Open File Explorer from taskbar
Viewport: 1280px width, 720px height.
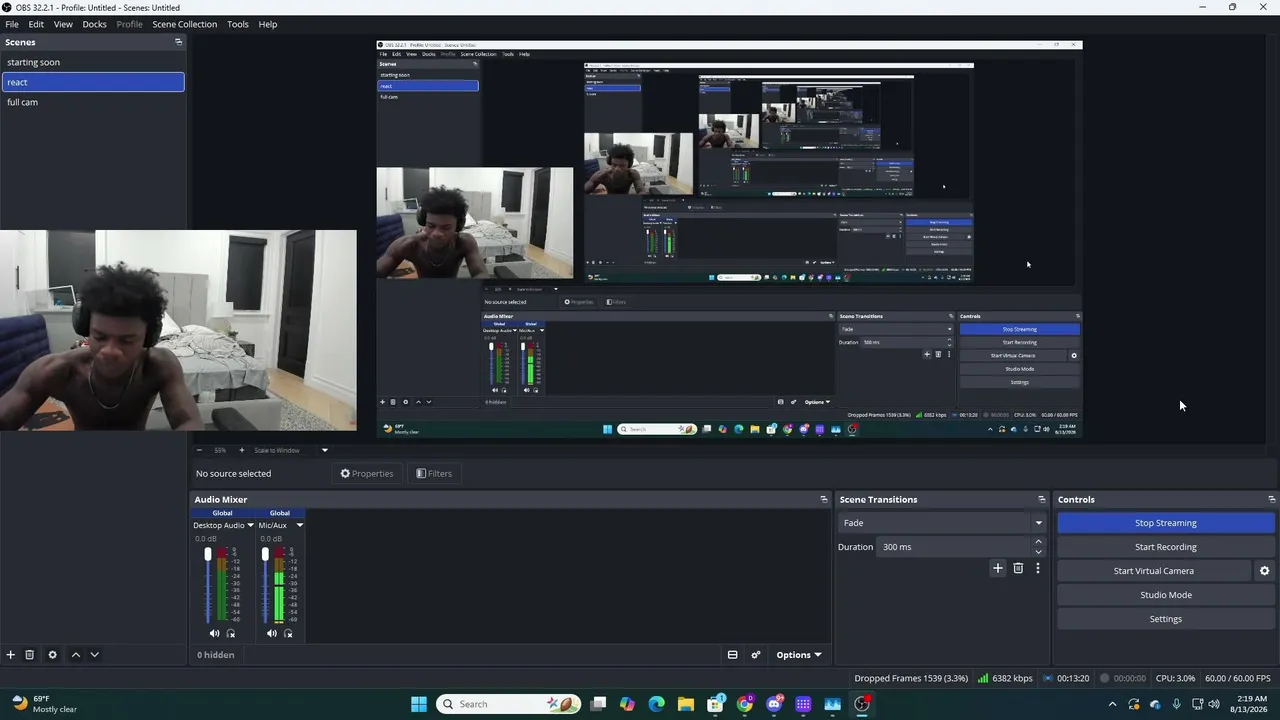(x=686, y=704)
